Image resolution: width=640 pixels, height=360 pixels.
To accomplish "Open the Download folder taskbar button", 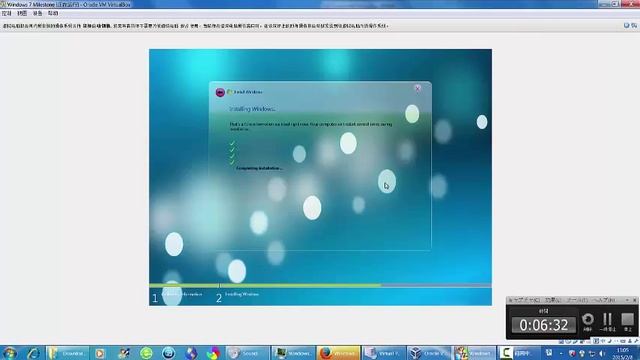I will tap(68, 353).
